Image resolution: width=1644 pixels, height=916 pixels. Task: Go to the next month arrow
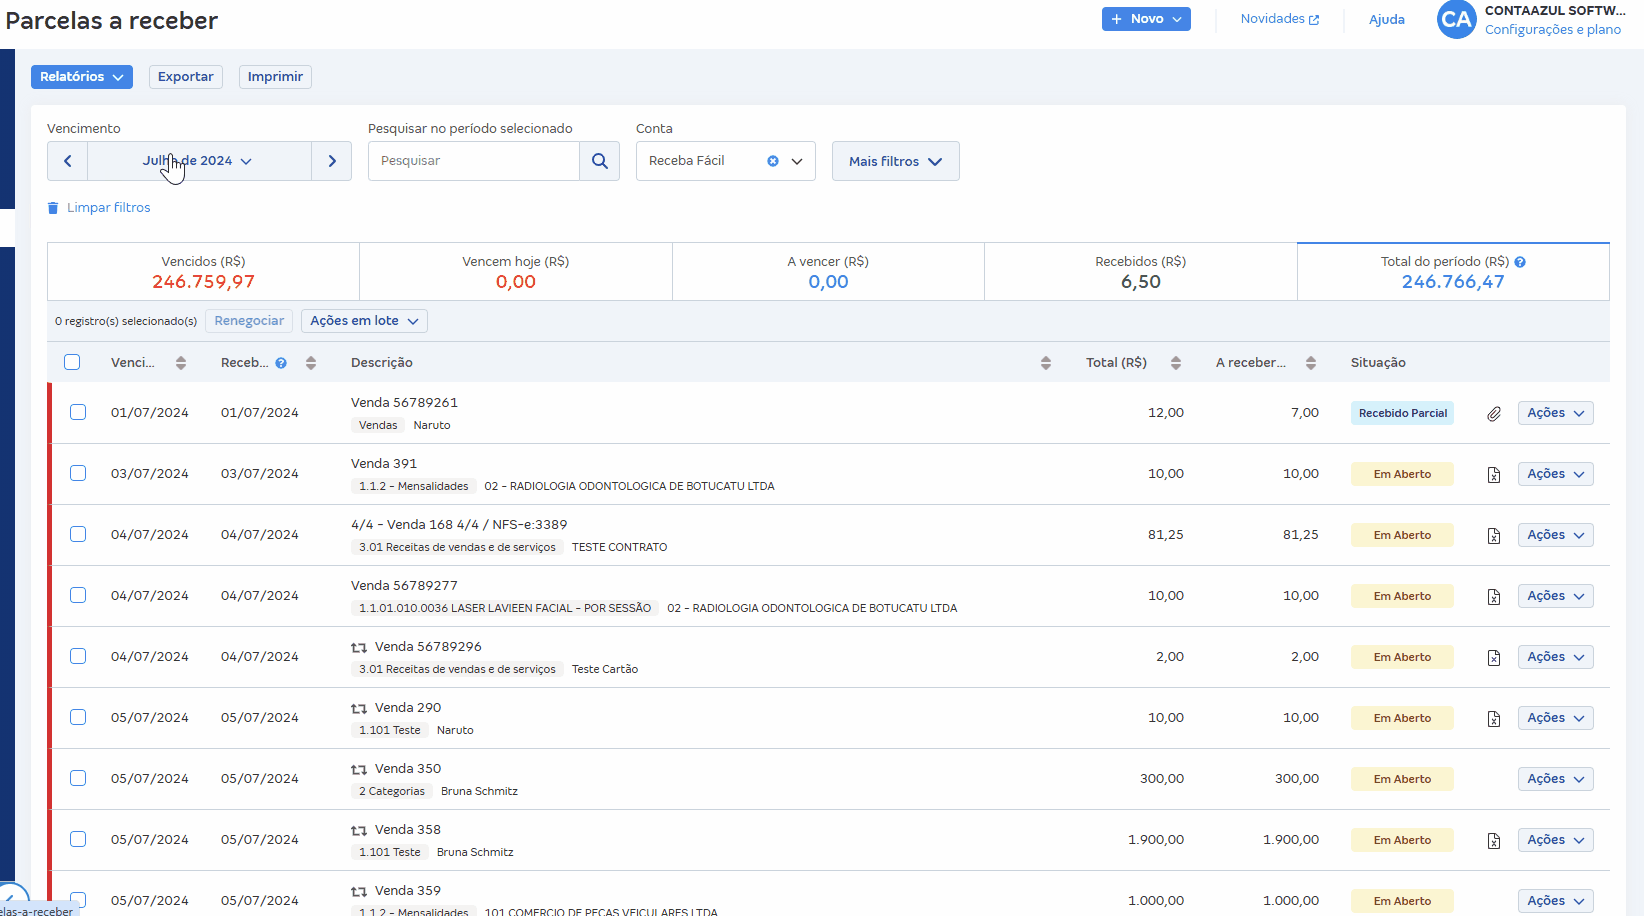point(332,161)
